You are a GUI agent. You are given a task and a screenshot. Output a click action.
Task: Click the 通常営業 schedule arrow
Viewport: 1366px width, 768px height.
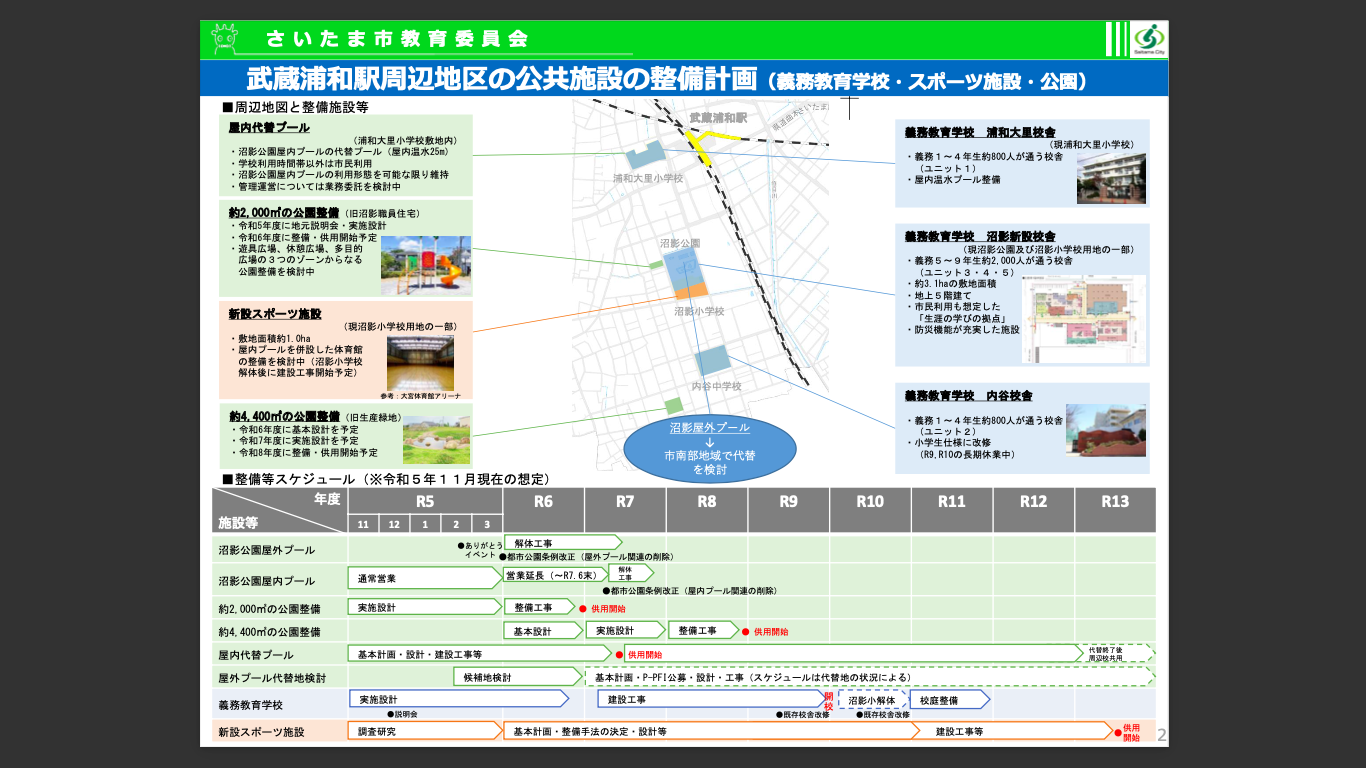point(424,578)
